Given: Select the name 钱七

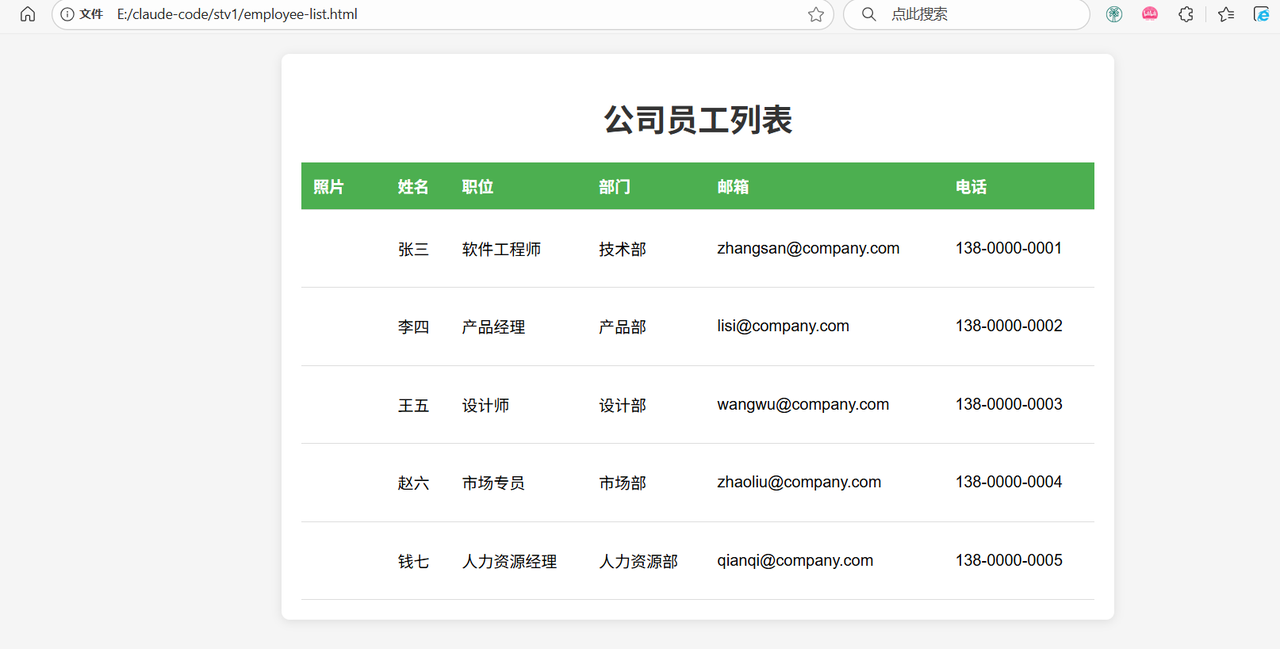Looking at the screenshot, I should tap(413, 562).
